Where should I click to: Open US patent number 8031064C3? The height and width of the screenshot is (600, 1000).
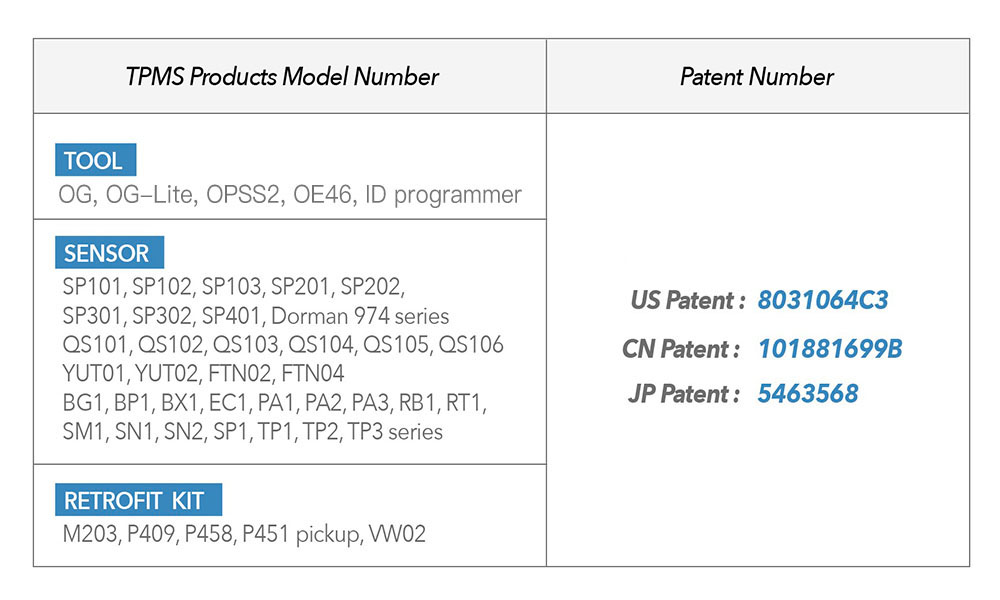823,300
